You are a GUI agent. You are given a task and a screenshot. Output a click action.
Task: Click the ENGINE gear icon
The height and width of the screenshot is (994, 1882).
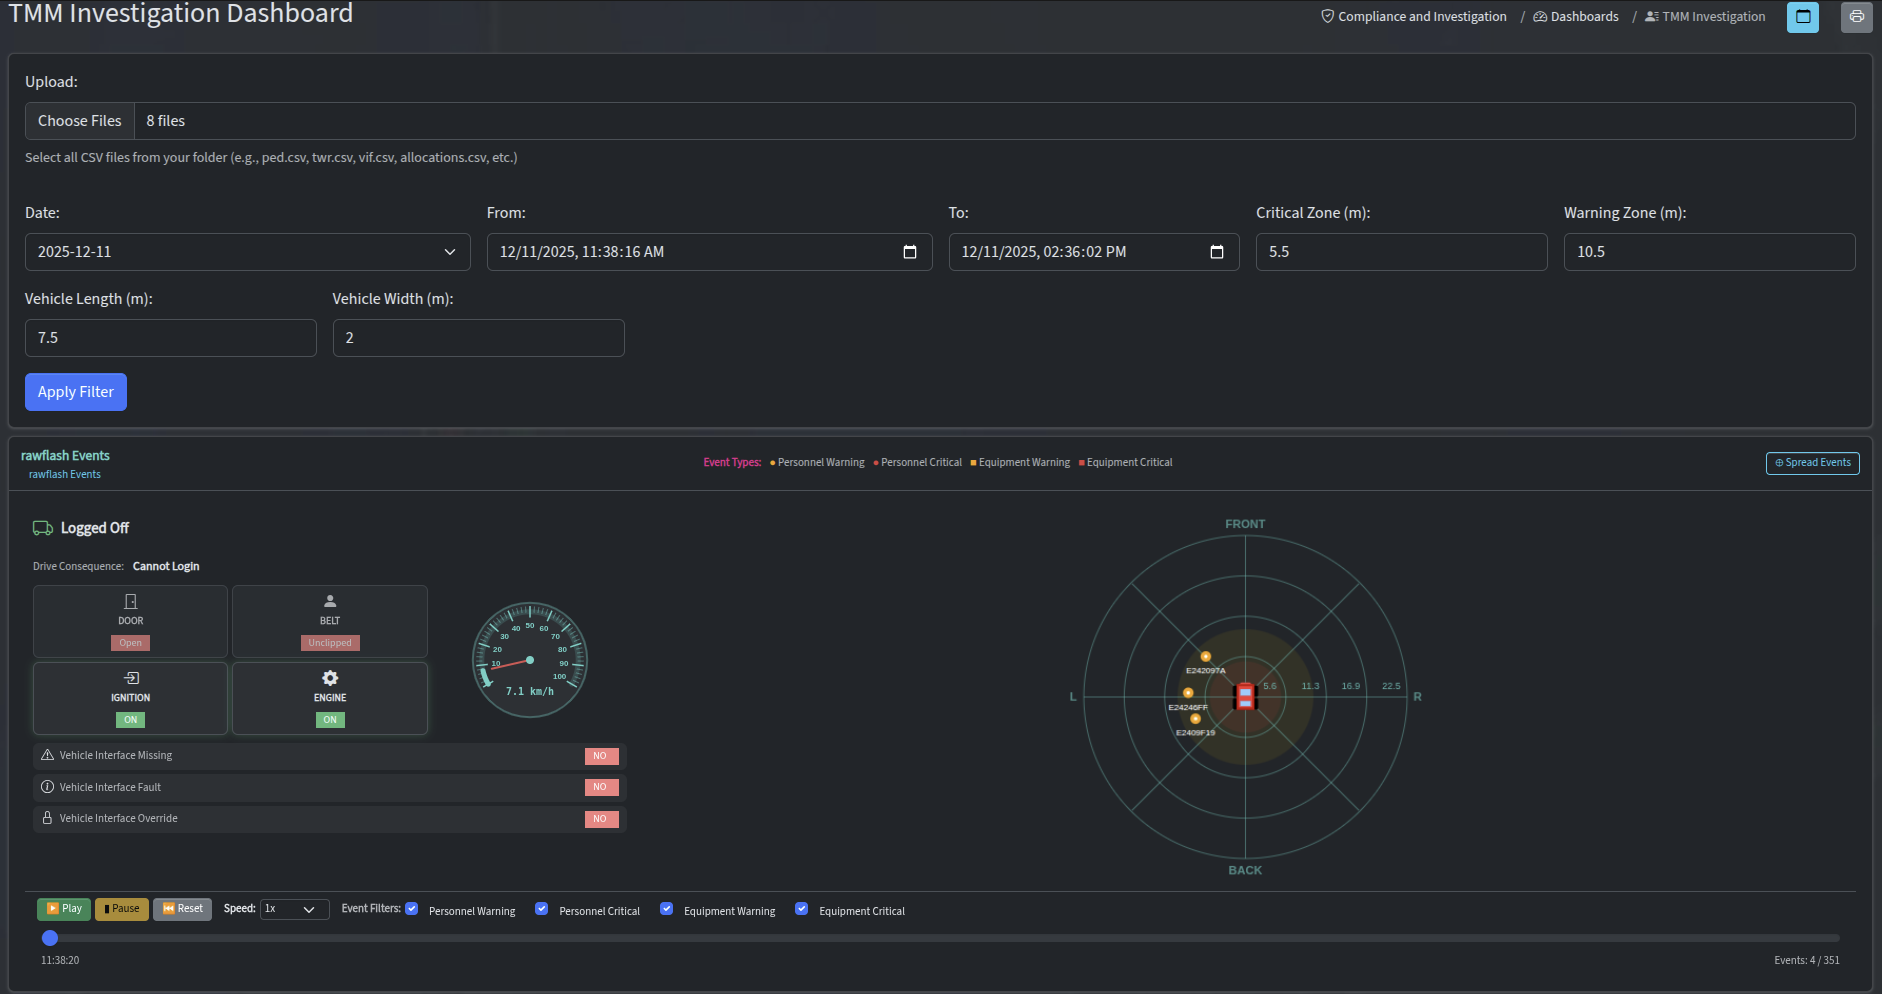(x=330, y=678)
